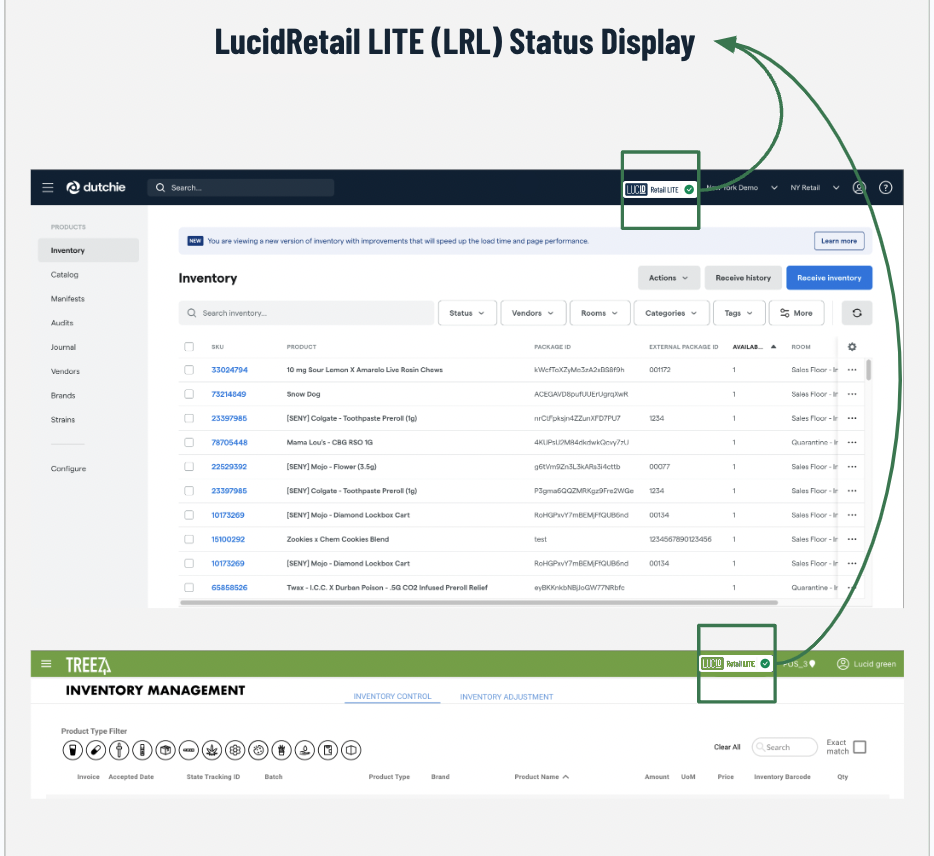Click the Dutchie logo
Image resolution: width=934 pixels, height=856 pixels.
click(95, 187)
